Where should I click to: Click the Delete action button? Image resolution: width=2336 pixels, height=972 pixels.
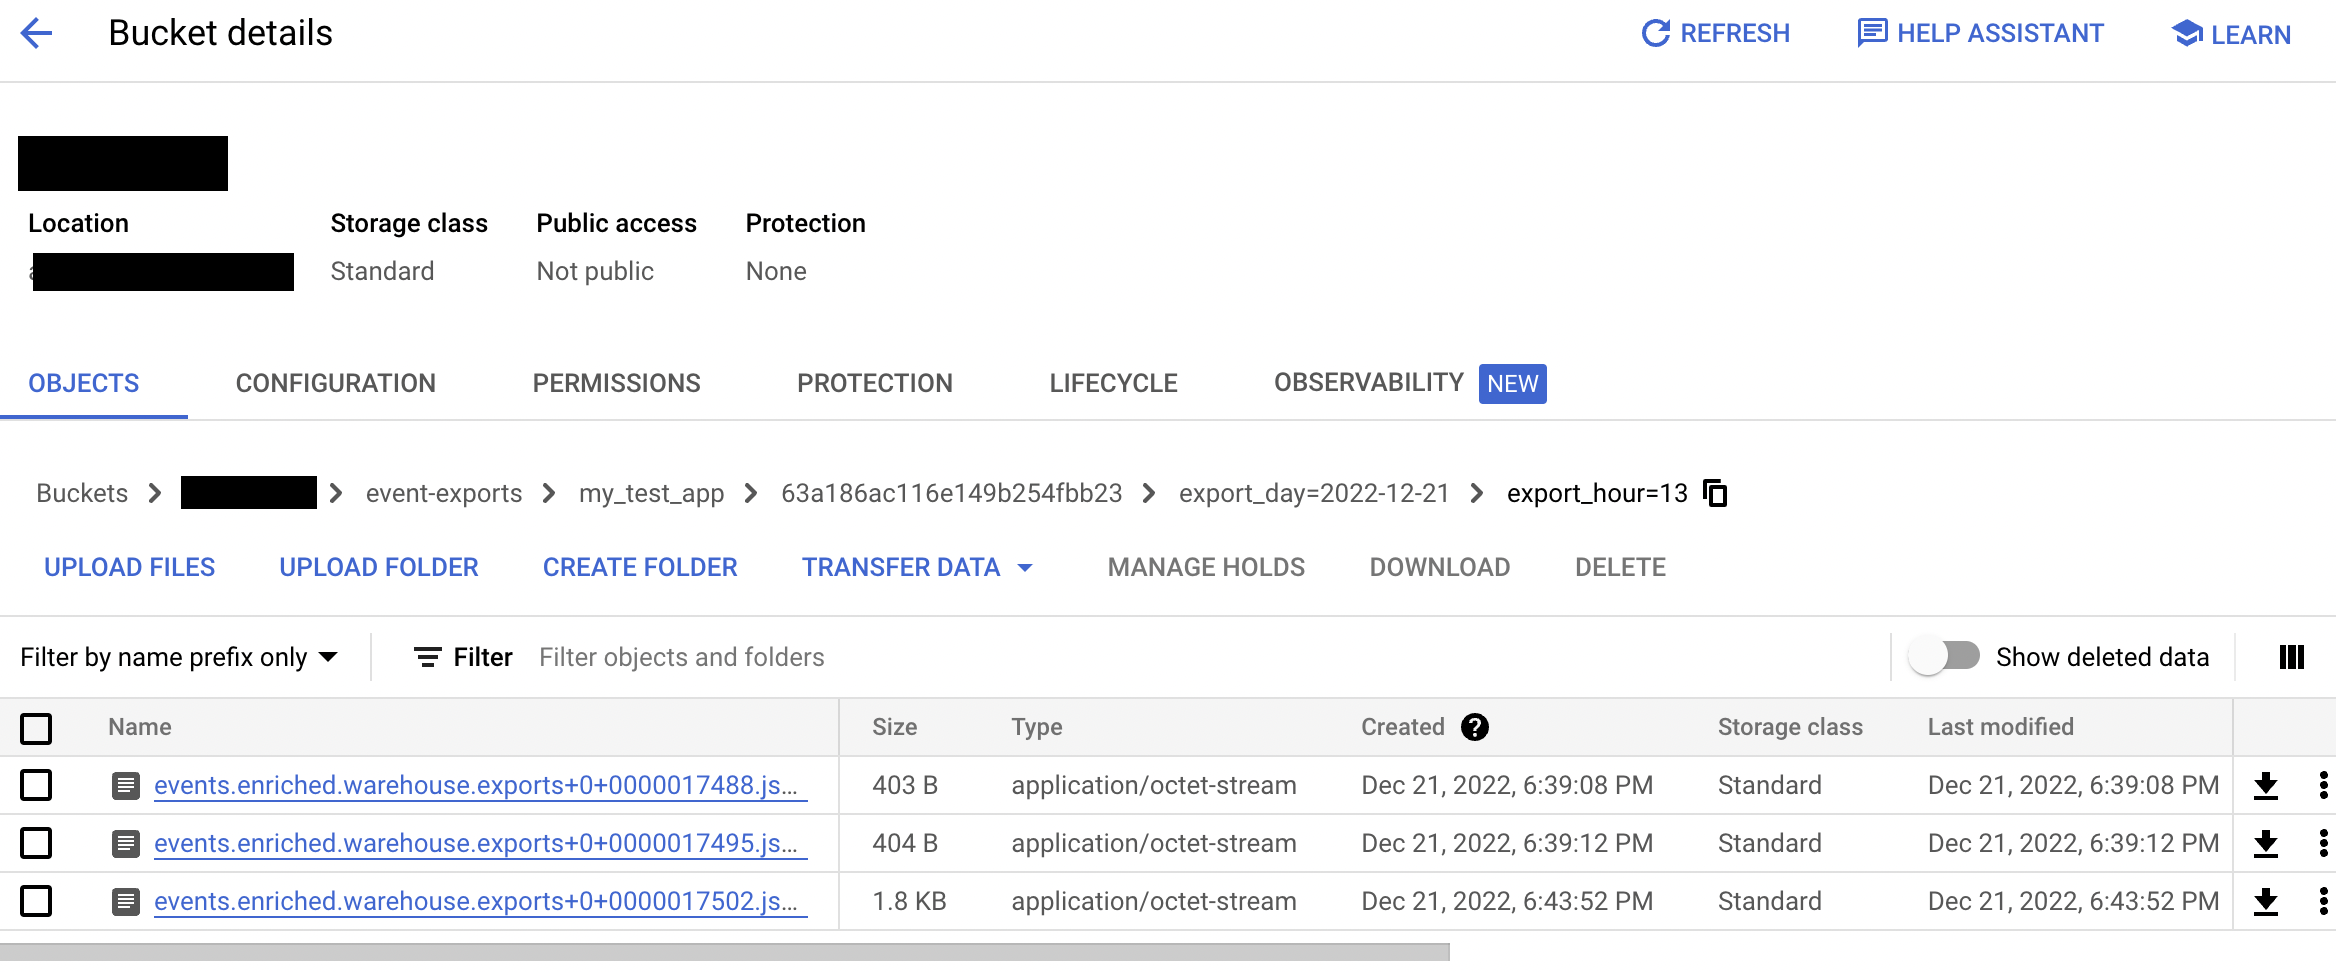coord(1621,567)
